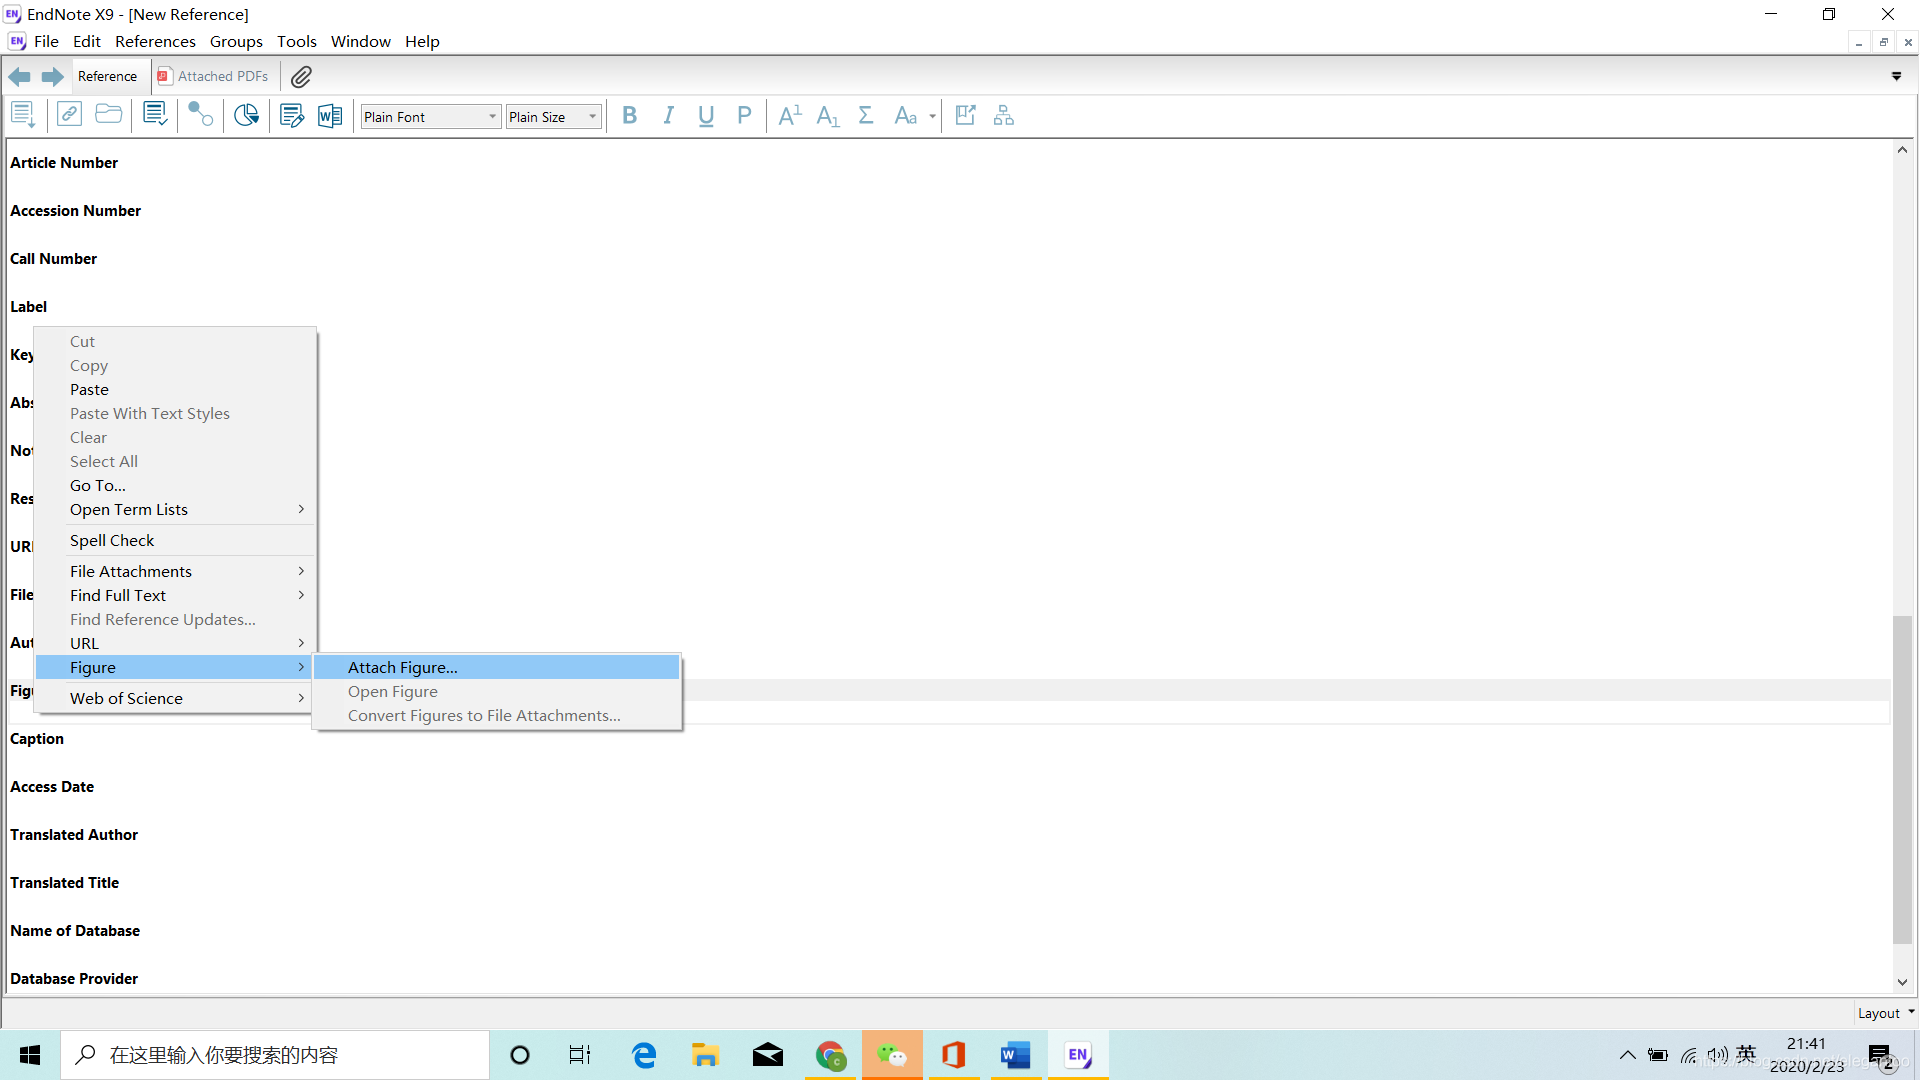Open Windows Start menu
1920x1080 pixels.
30,1055
